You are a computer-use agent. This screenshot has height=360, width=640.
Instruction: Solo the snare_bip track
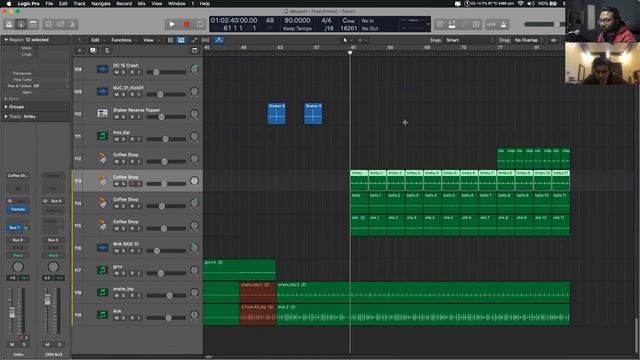pos(124,296)
